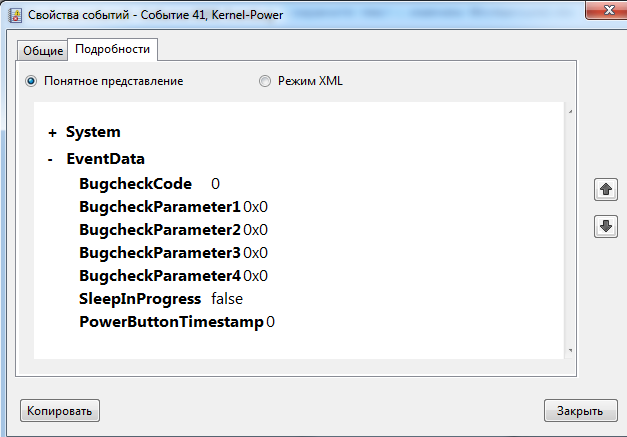
Task: Select the BugcheckParameter2 row
Action: point(160,230)
